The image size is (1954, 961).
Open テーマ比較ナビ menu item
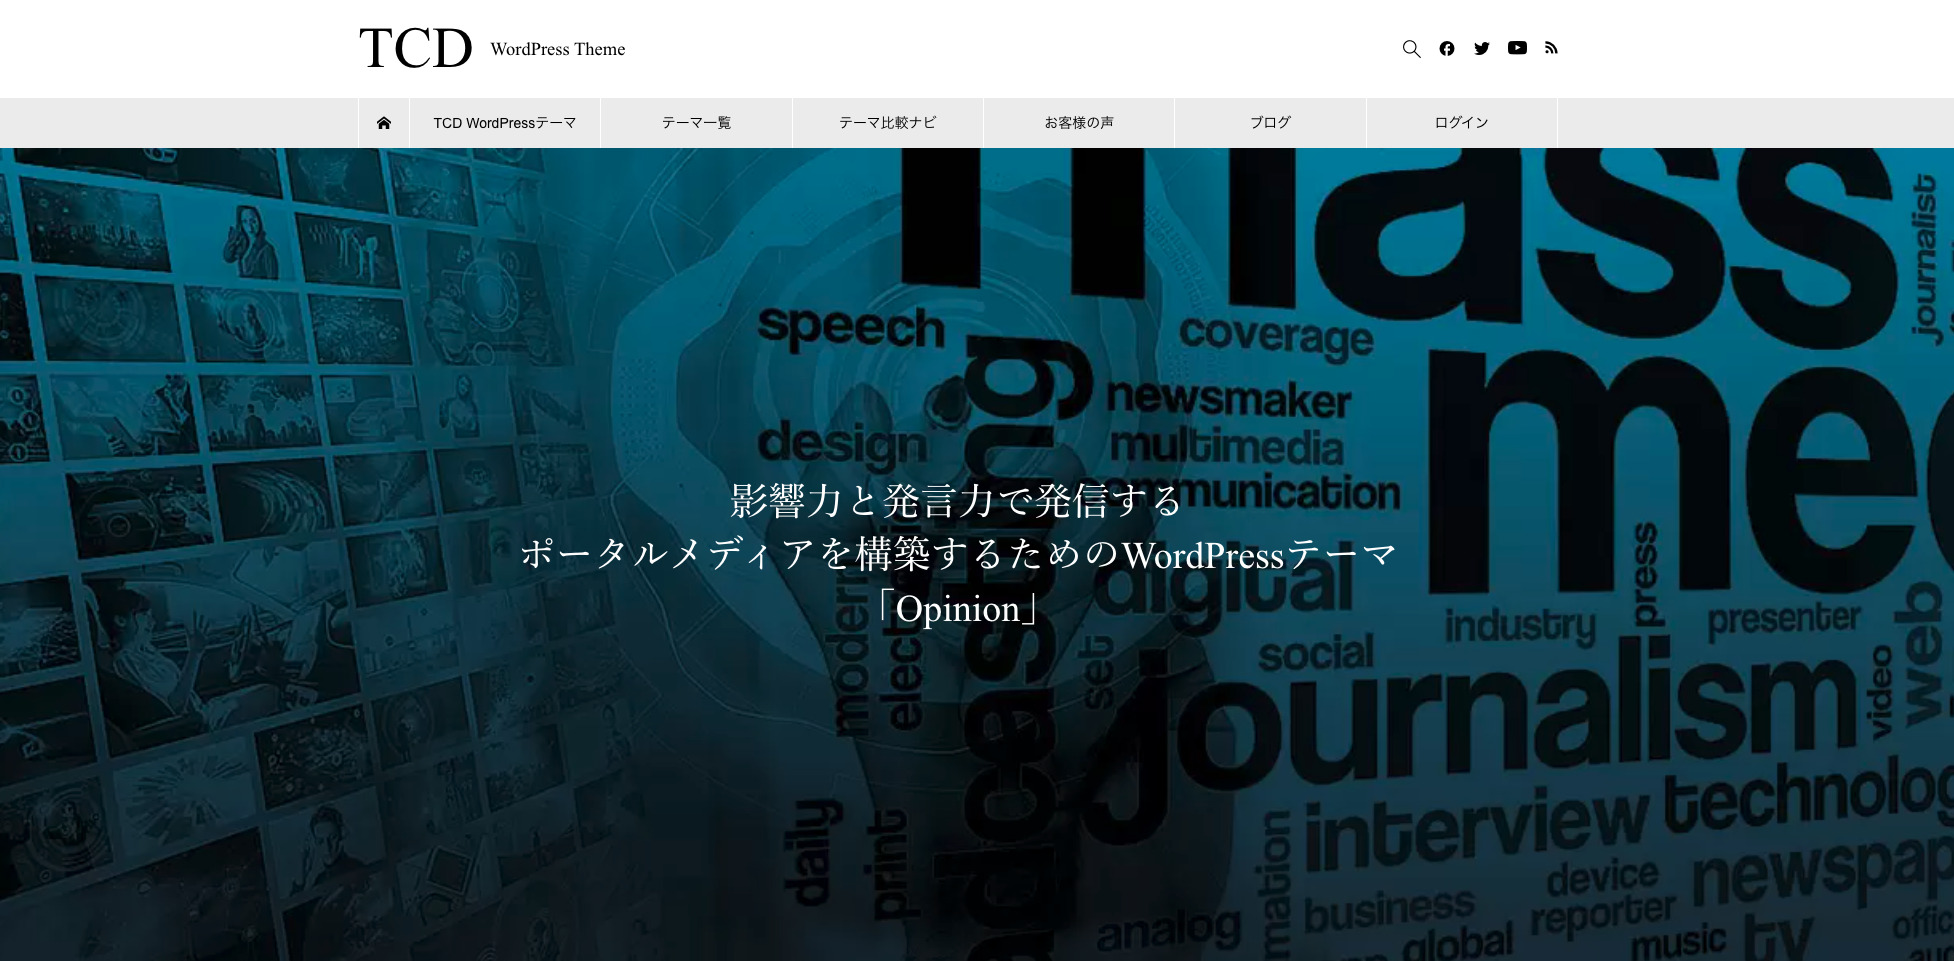888,123
